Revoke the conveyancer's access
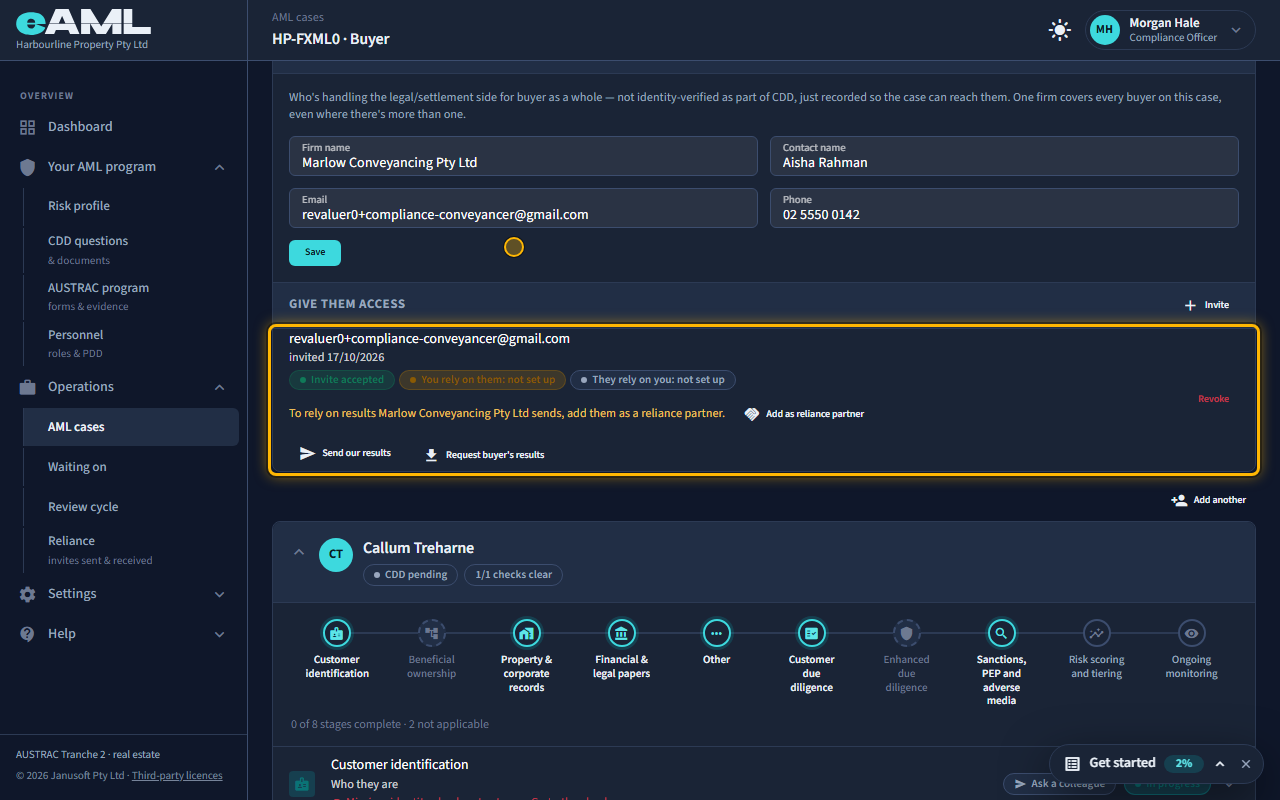This screenshot has height=800, width=1280. 1214,399
